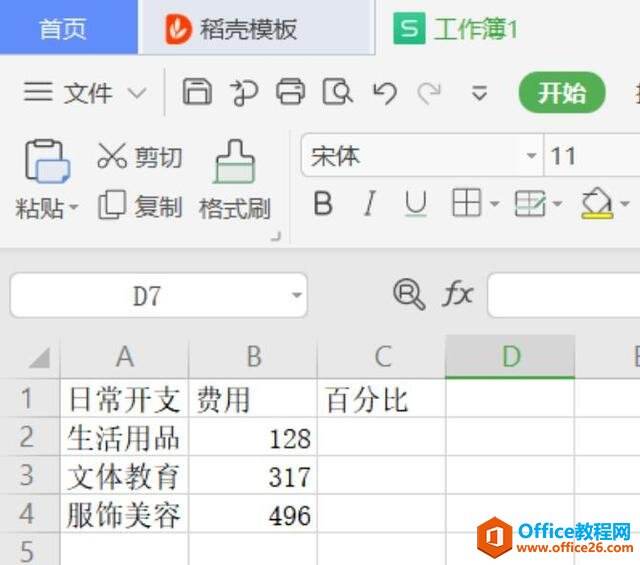Click empty cell C2 under 百分比

click(x=382, y=437)
